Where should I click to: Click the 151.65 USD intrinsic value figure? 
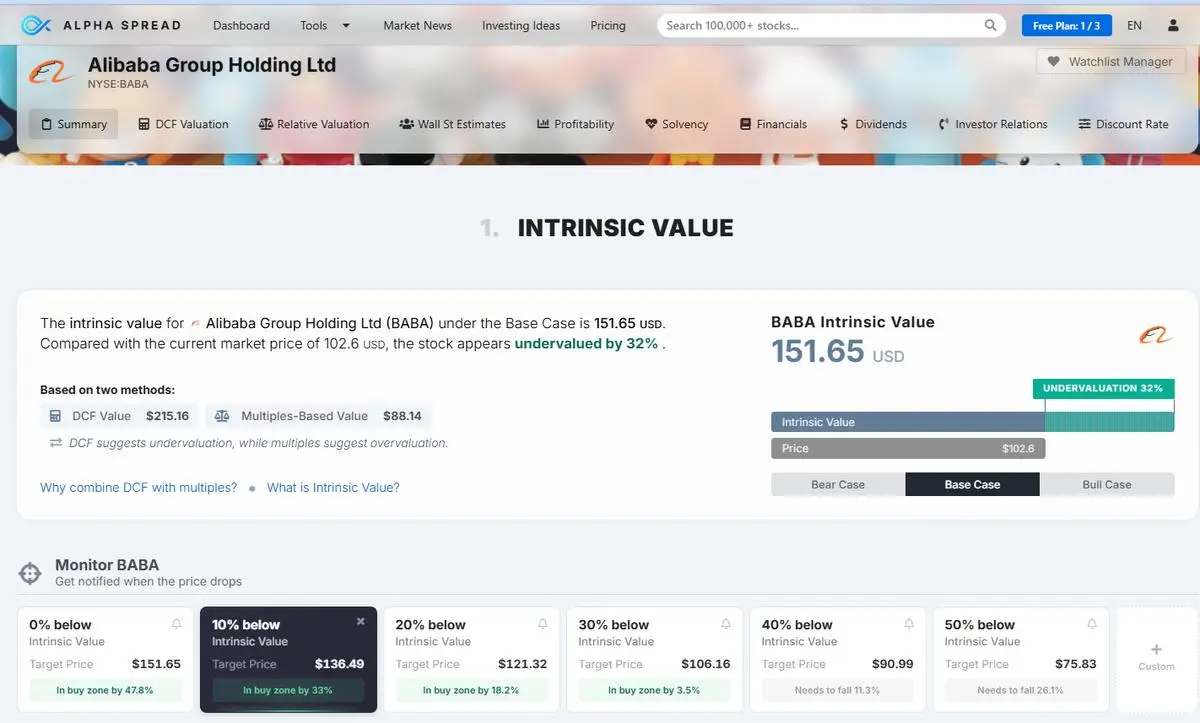837,351
